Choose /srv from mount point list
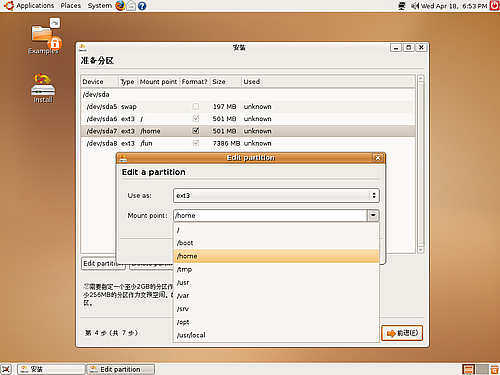 [x=277, y=309]
